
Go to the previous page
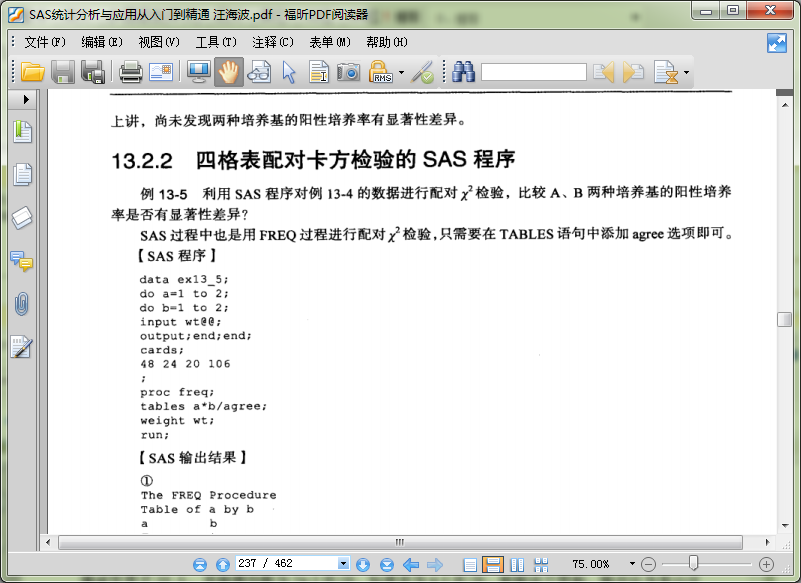(x=222, y=564)
